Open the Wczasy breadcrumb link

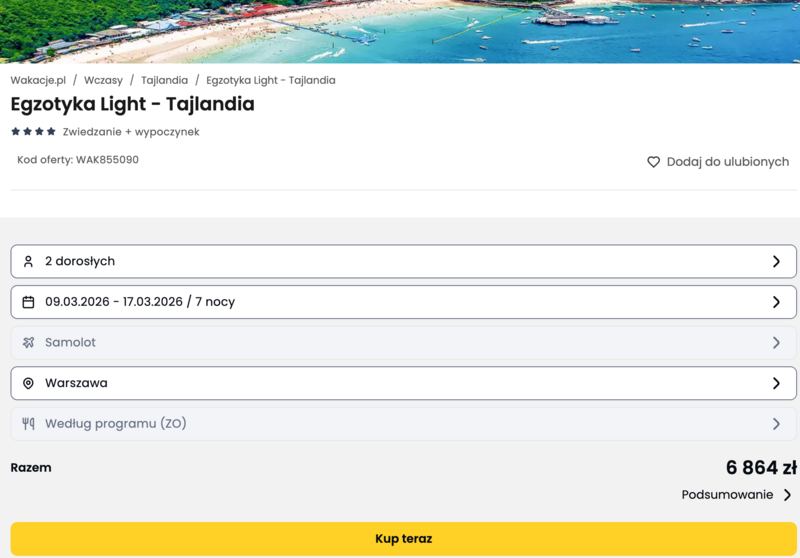coord(103,80)
